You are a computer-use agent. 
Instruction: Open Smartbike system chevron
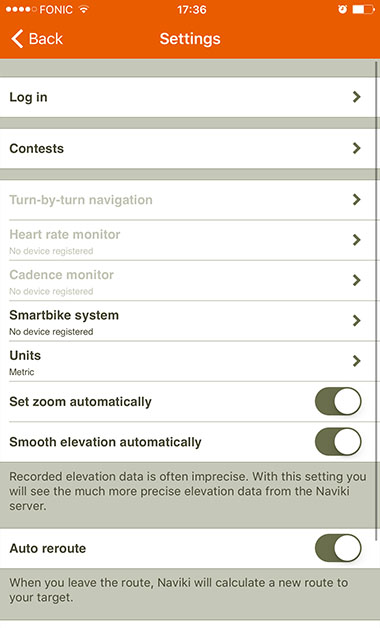pos(356,320)
